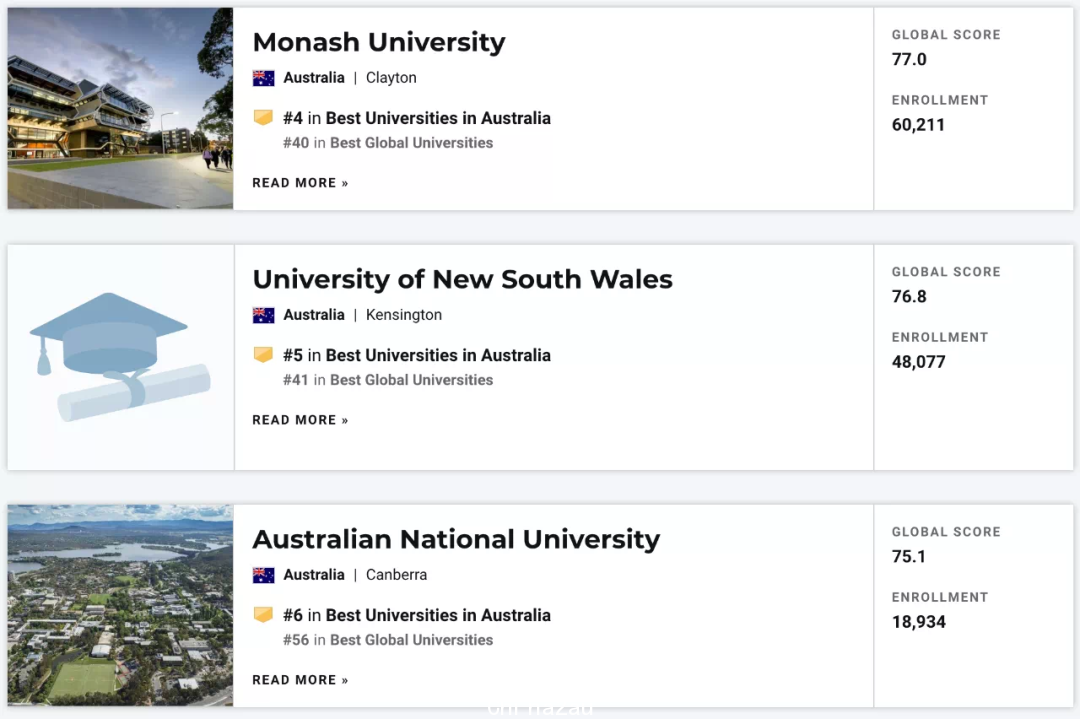The height and width of the screenshot is (719, 1080).
Task: Open the Monash University title link
Action: [379, 42]
